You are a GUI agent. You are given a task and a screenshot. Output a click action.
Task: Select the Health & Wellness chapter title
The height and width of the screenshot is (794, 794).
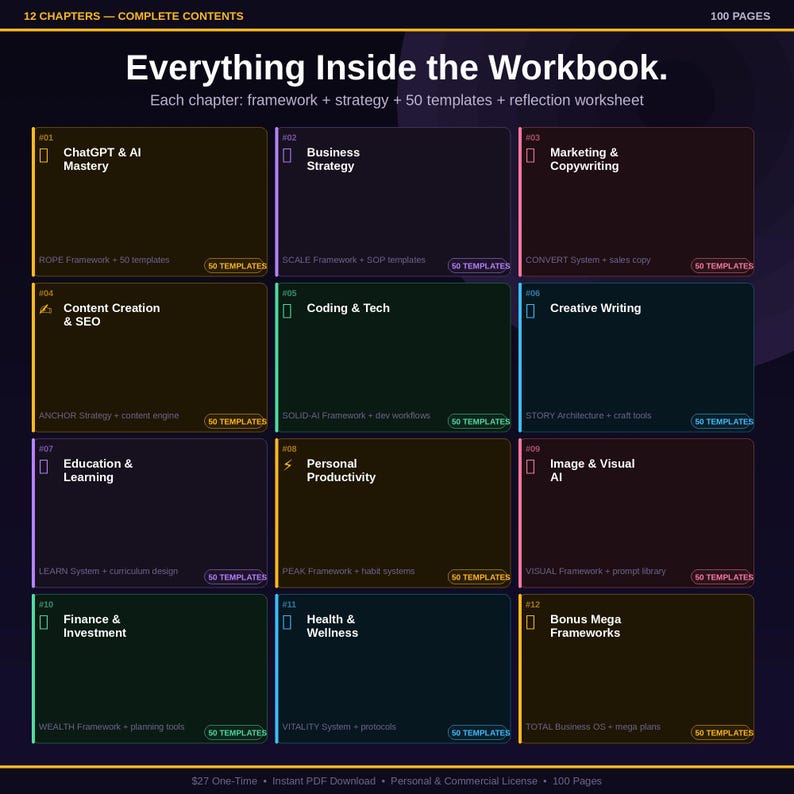click(332, 626)
